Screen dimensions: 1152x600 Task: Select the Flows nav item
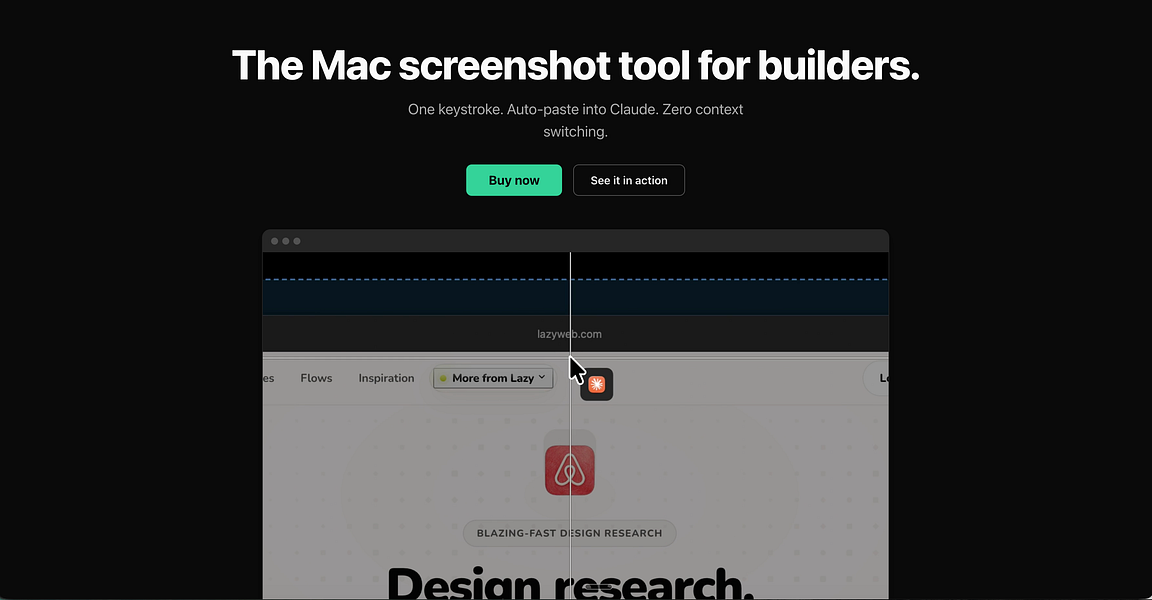point(316,378)
